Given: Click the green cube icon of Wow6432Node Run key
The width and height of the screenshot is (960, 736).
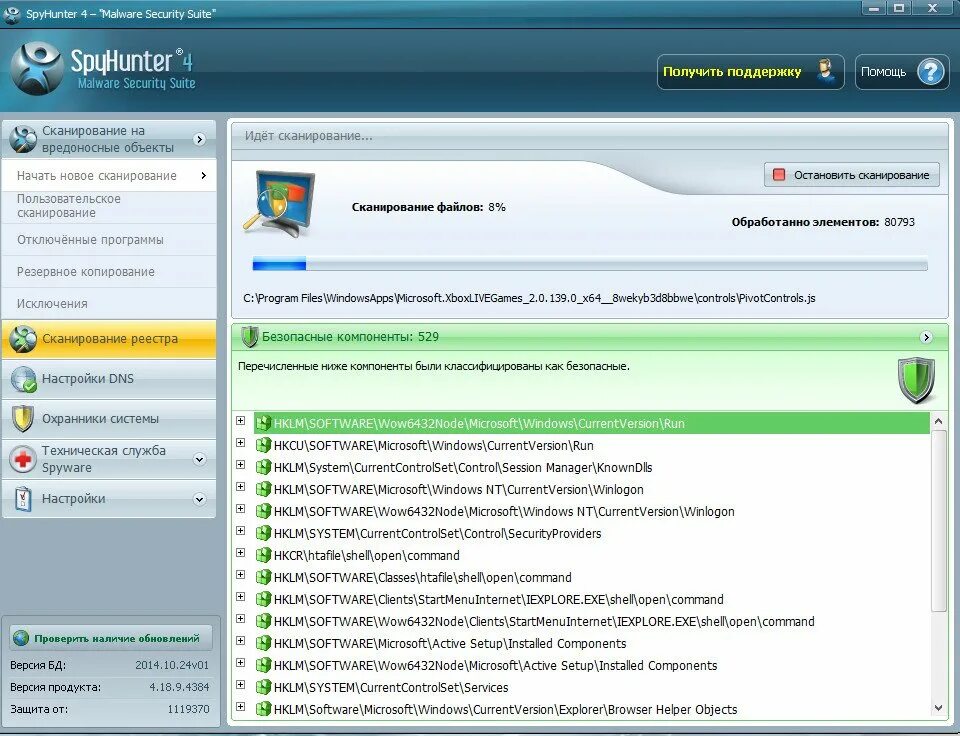Looking at the screenshot, I should [263, 423].
